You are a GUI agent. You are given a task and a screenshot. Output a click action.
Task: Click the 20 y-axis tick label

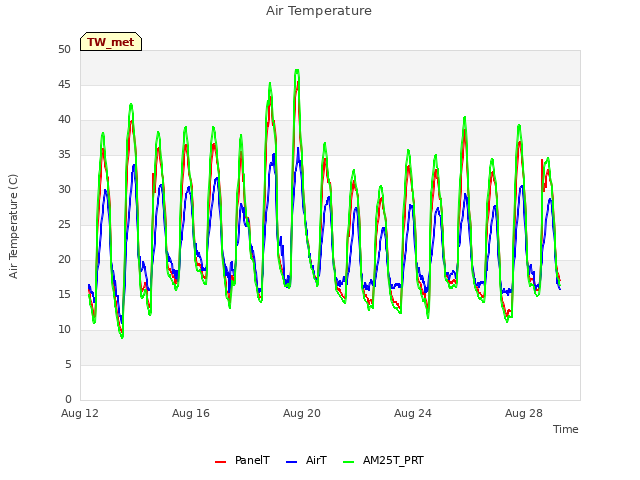tap(64, 260)
